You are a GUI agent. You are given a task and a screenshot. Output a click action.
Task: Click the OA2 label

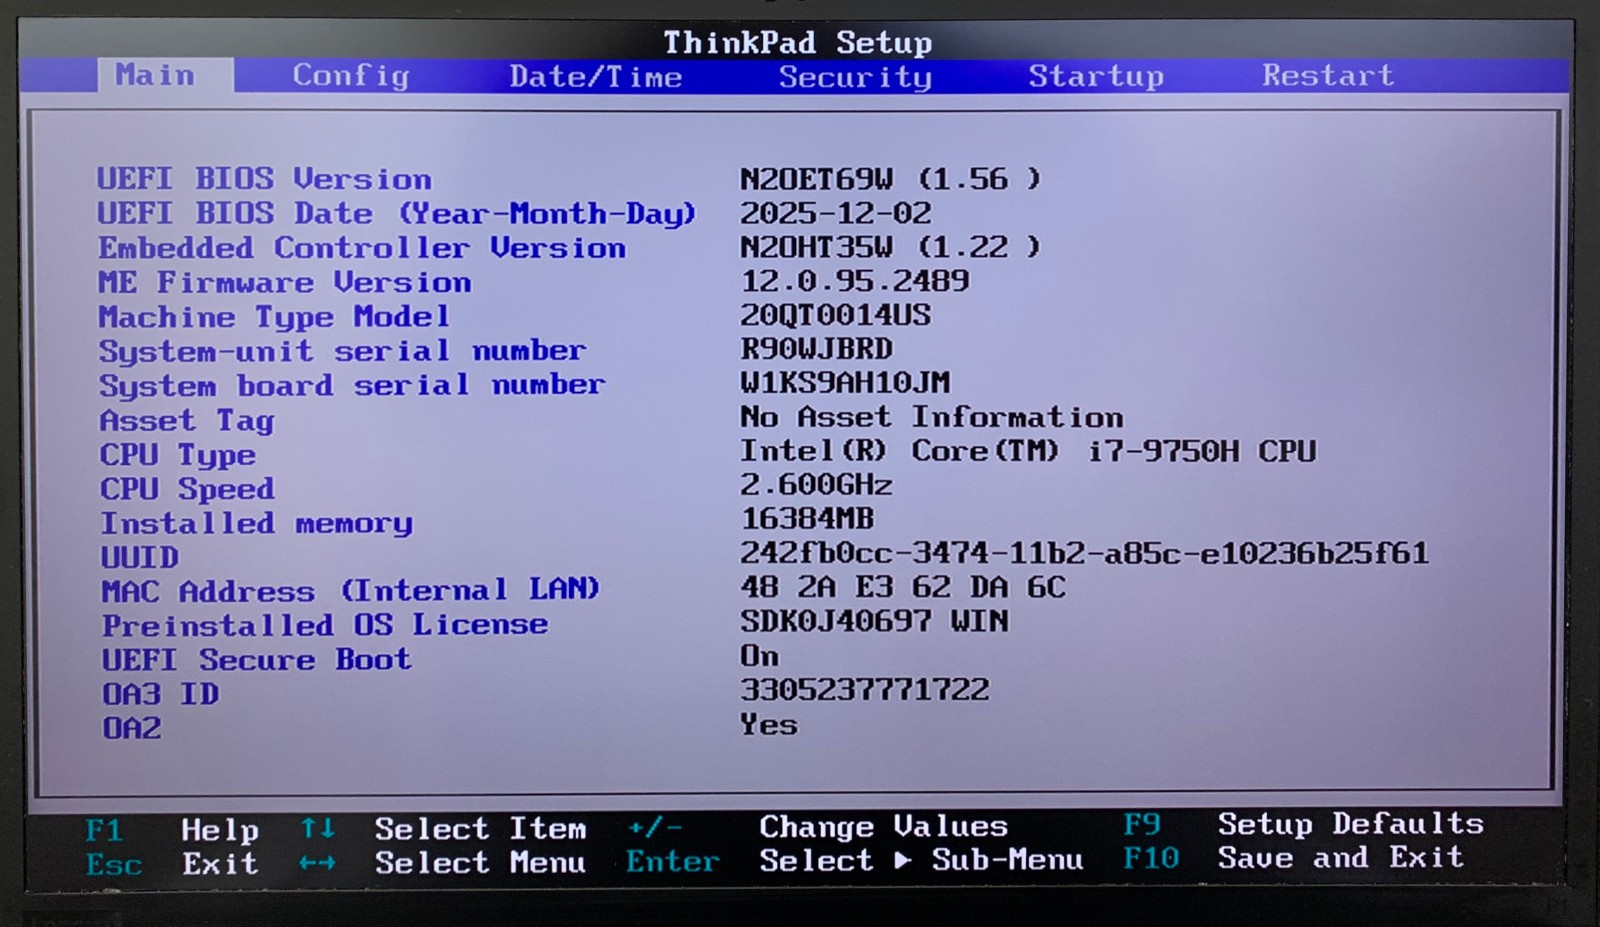click(132, 728)
